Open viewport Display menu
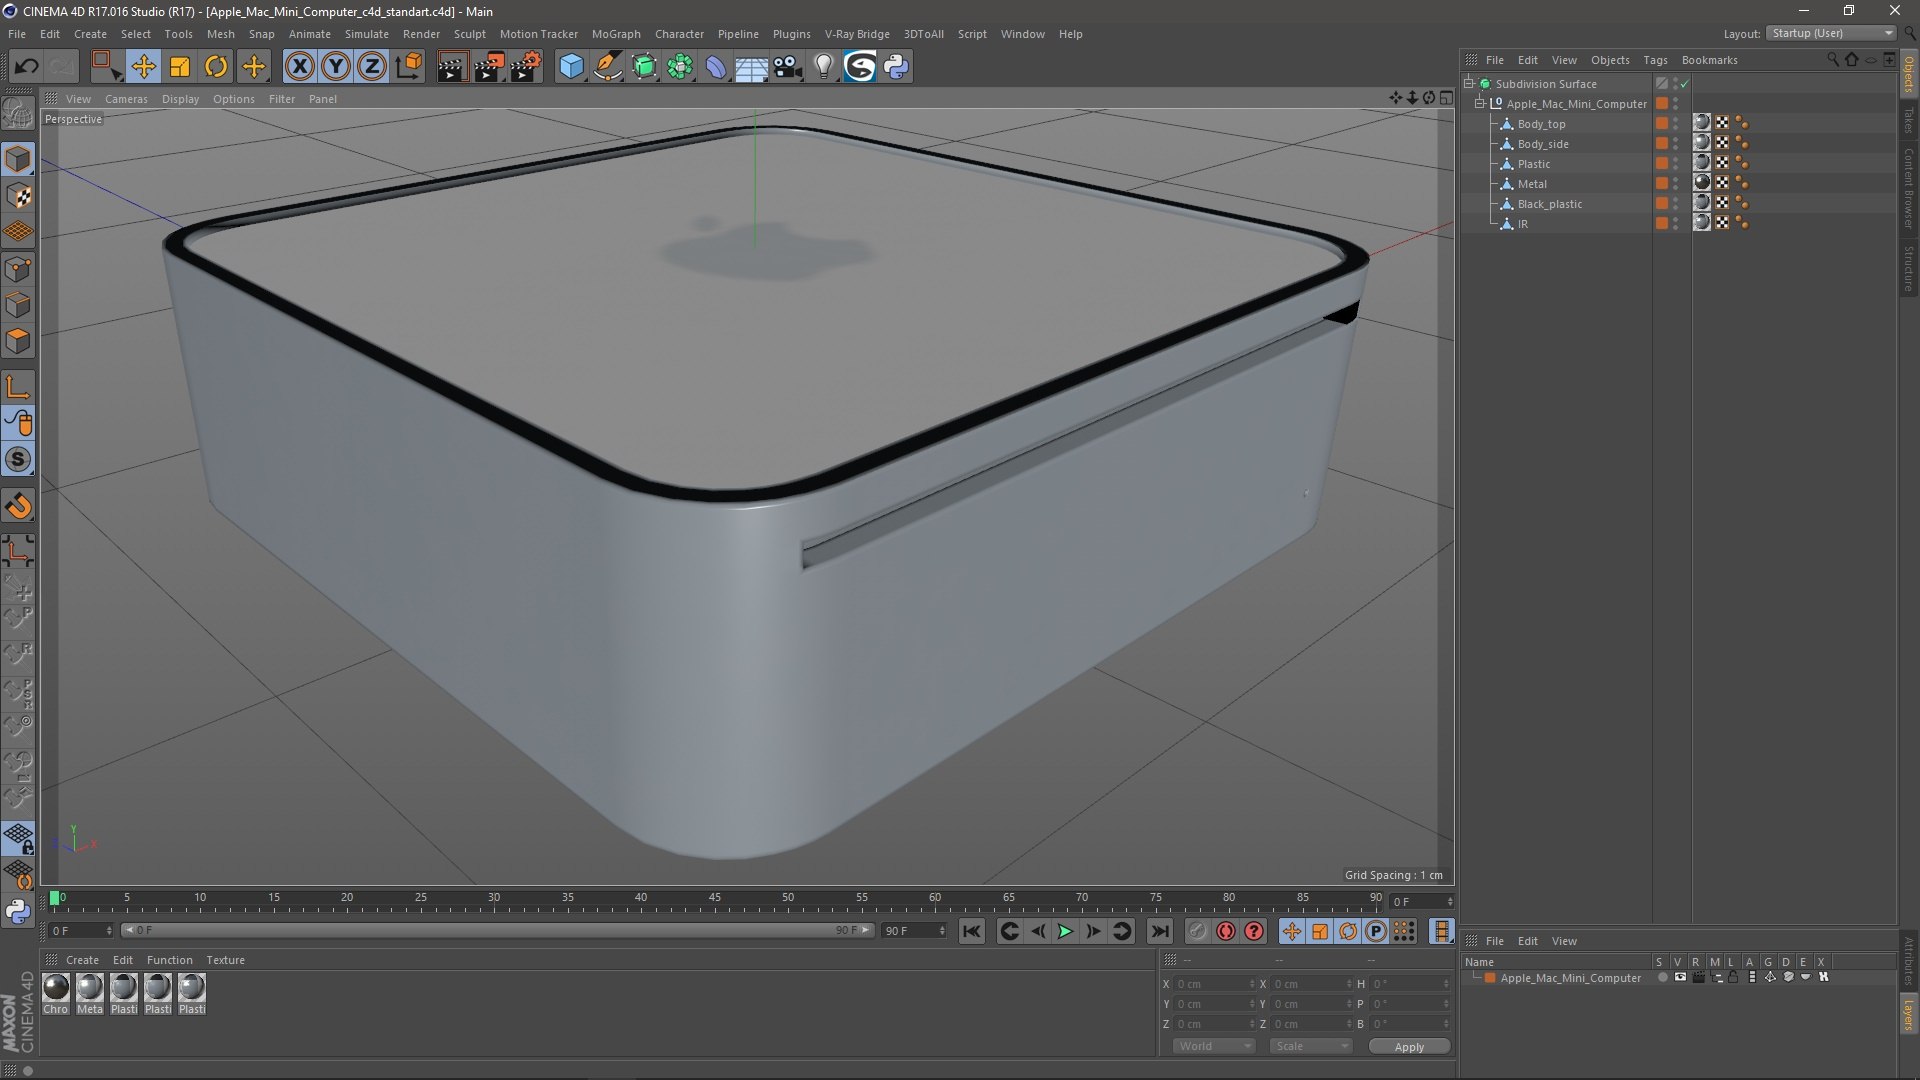 coord(180,99)
